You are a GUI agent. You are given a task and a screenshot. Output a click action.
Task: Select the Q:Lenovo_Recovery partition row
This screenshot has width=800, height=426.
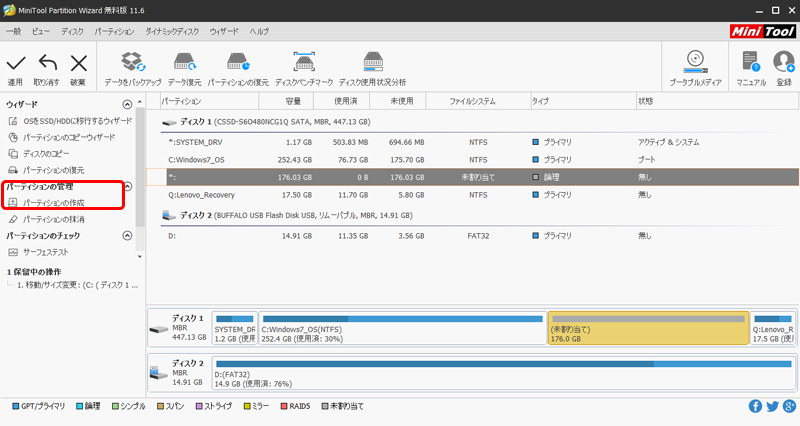(472, 195)
